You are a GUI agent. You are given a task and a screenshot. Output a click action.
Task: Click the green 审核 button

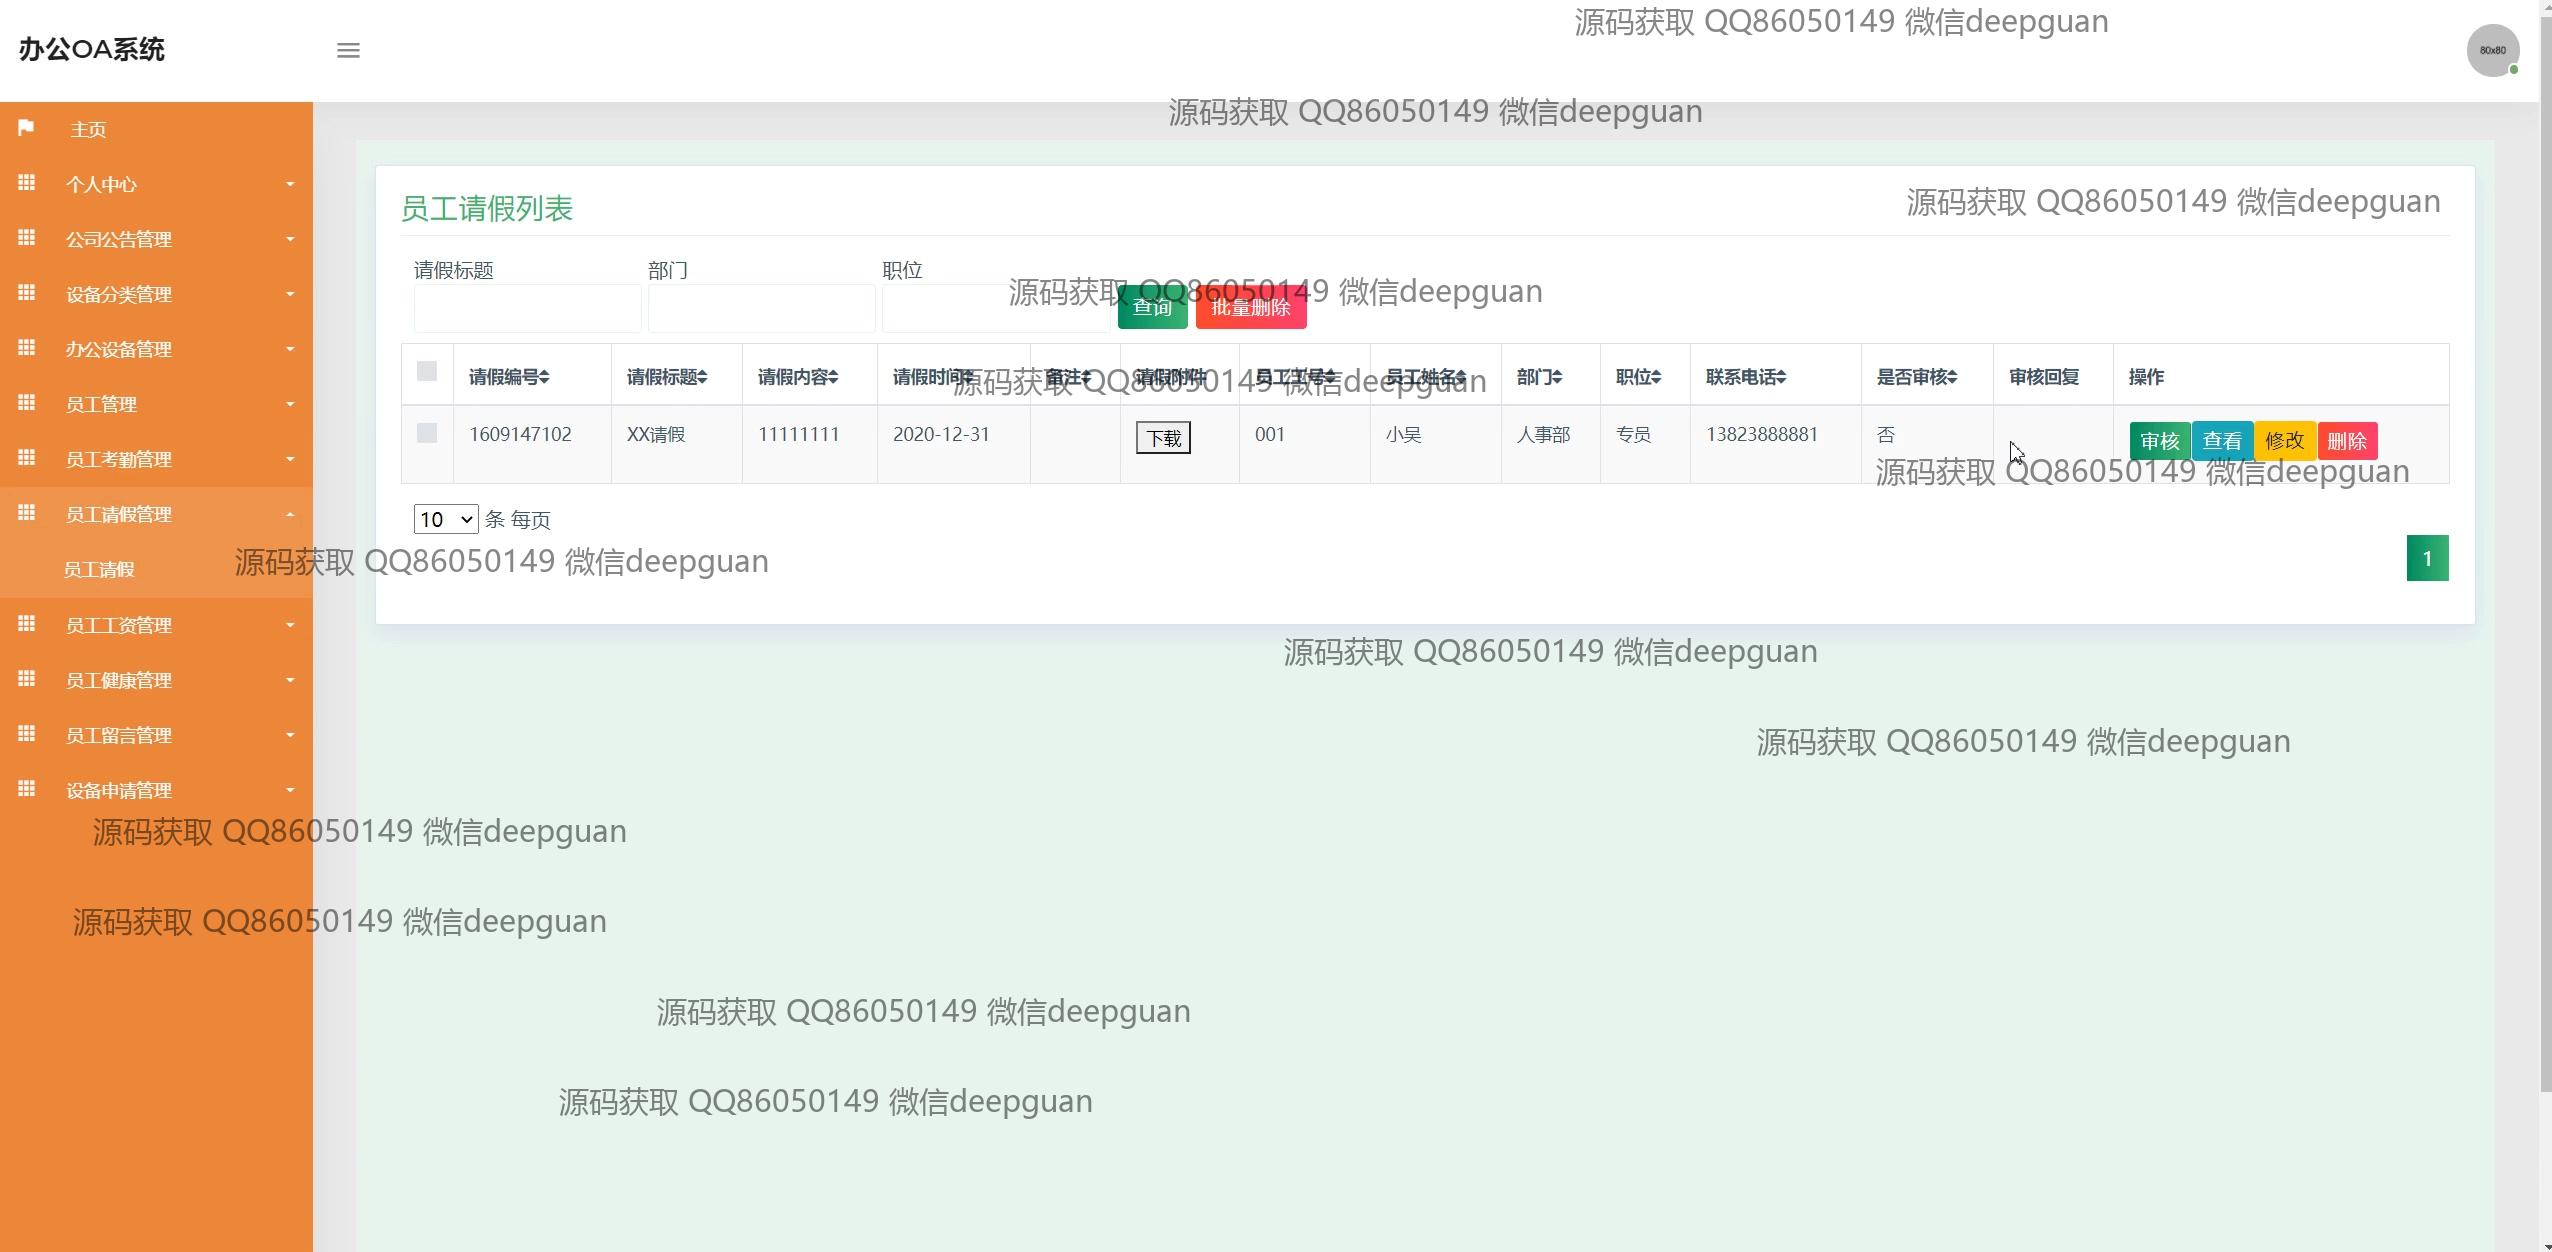[x=2159, y=441]
